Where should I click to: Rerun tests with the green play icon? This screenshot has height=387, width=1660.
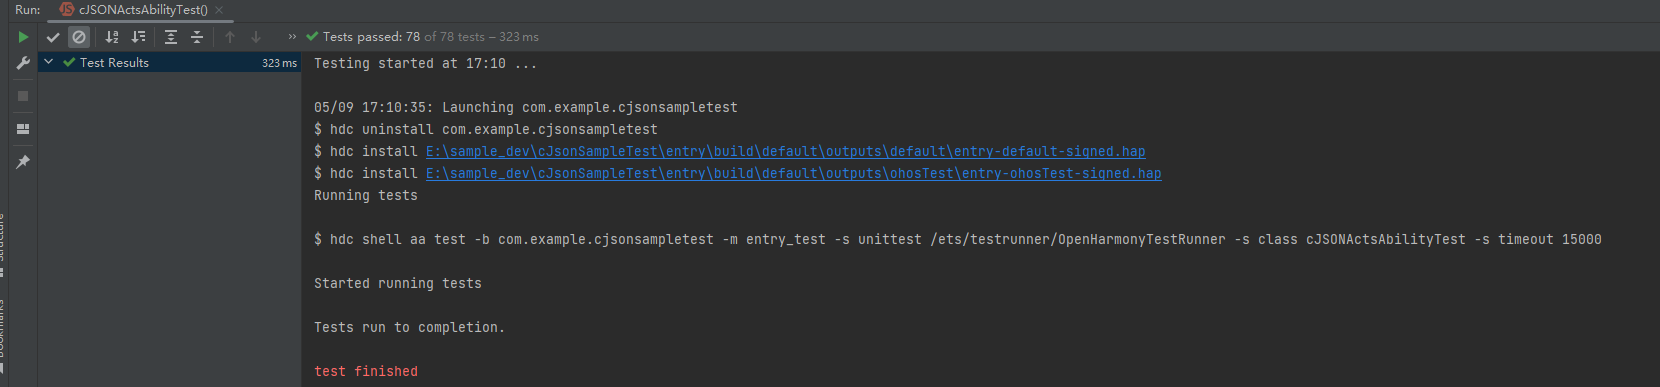pos(23,37)
